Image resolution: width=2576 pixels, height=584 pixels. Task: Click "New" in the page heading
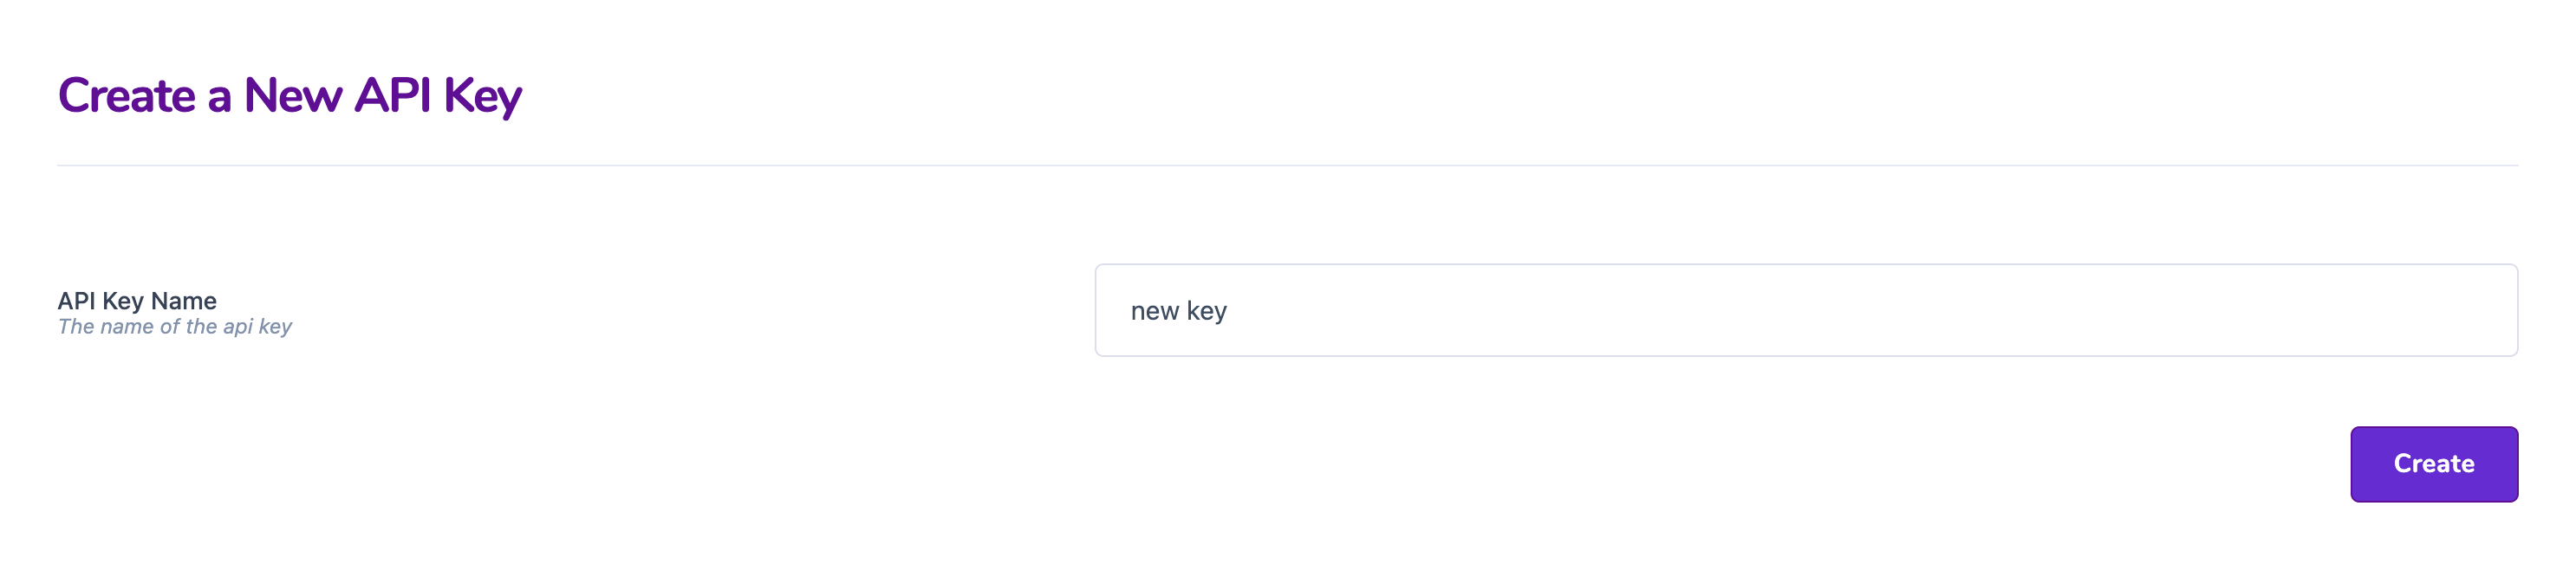[293, 96]
